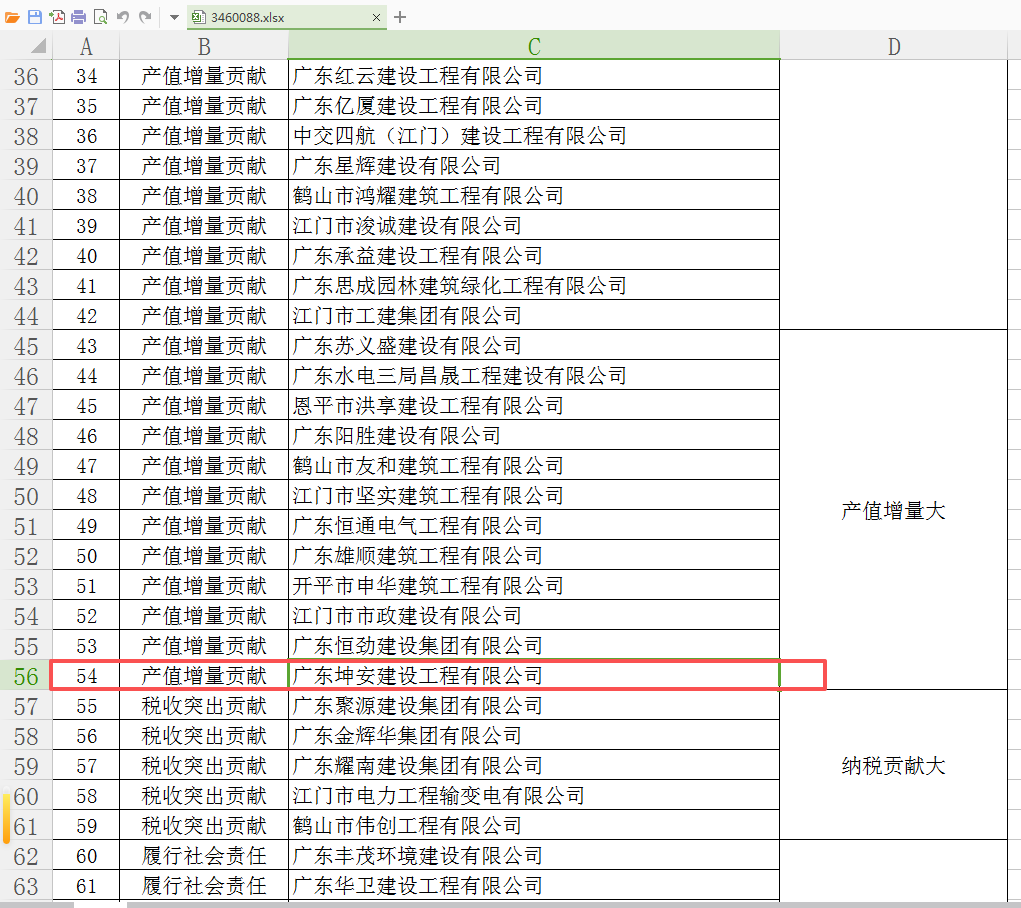Click the select-all corner triangle
Image resolution: width=1021 pixels, height=908 pixels.
37,46
